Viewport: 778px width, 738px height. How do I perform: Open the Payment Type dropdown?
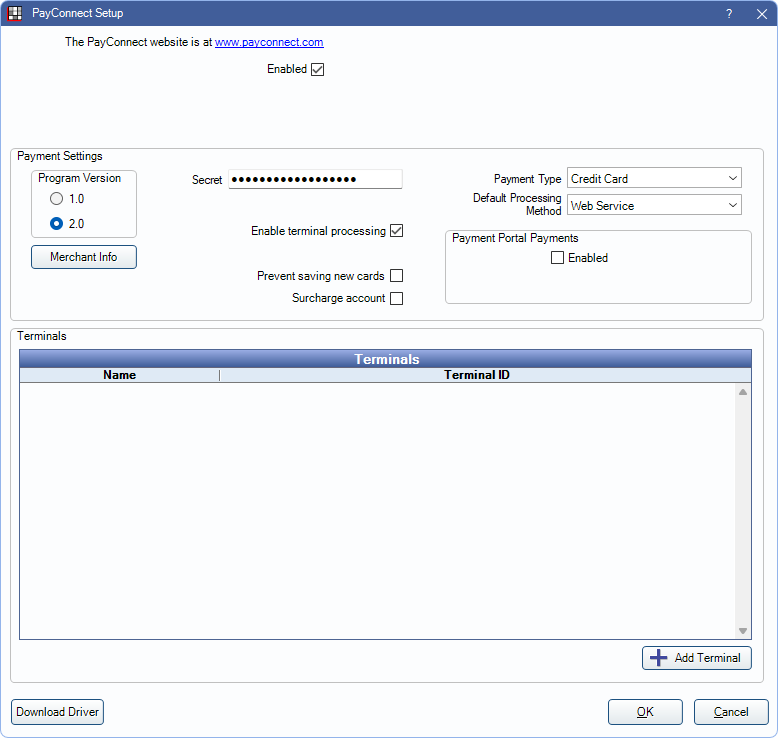pyautogui.click(x=654, y=178)
